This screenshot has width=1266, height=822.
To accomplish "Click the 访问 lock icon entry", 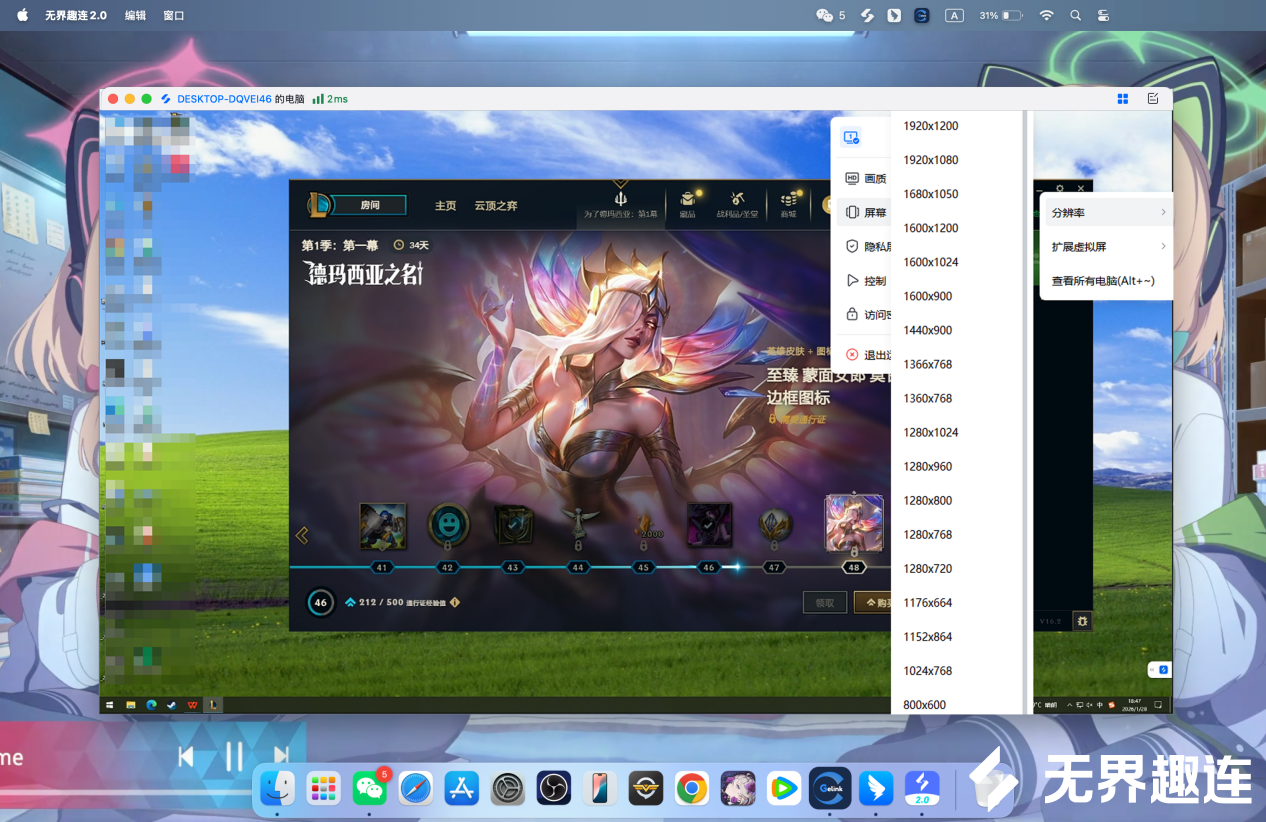I will (x=866, y=314).
